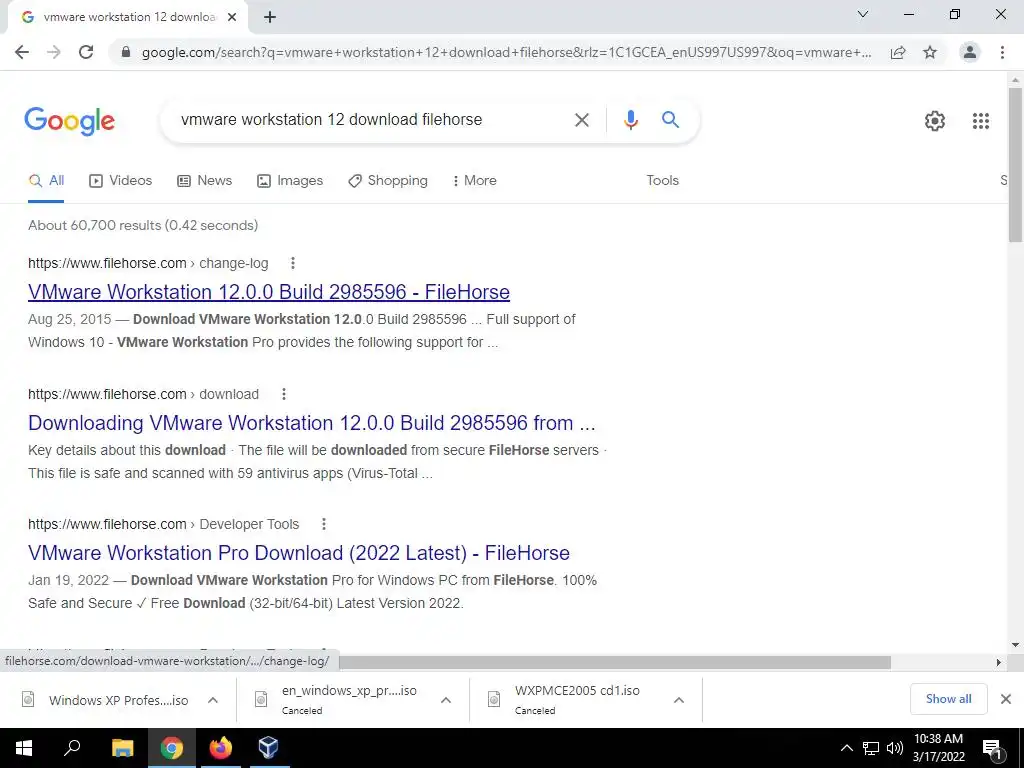
Task: Start voice search with the microphone icon
Action: click(630, 120)
